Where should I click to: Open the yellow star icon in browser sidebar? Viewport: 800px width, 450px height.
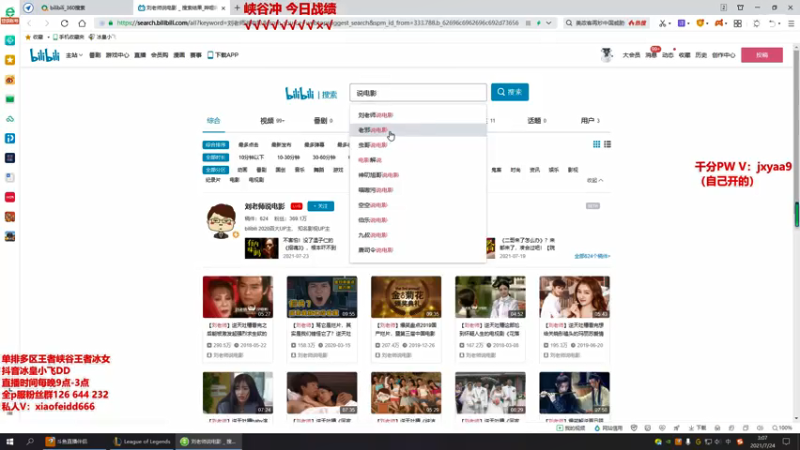[10, 60]
